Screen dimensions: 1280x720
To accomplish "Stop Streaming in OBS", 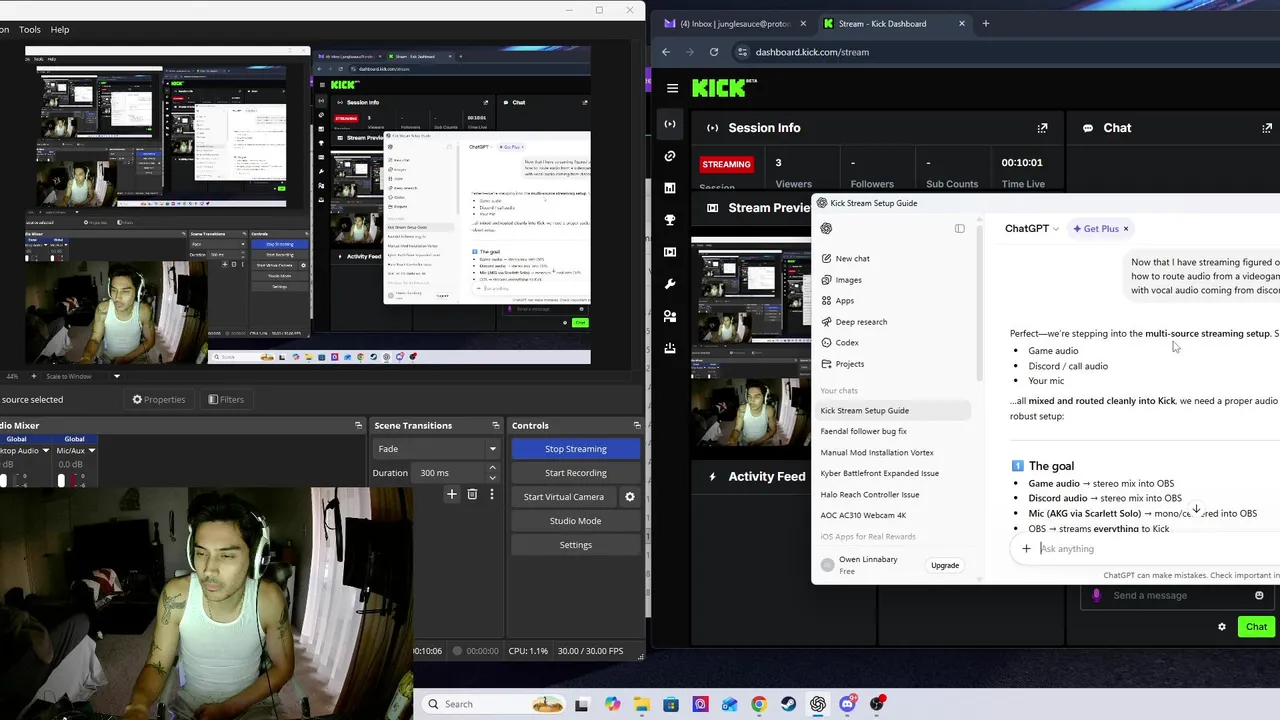I will (576, 449).
